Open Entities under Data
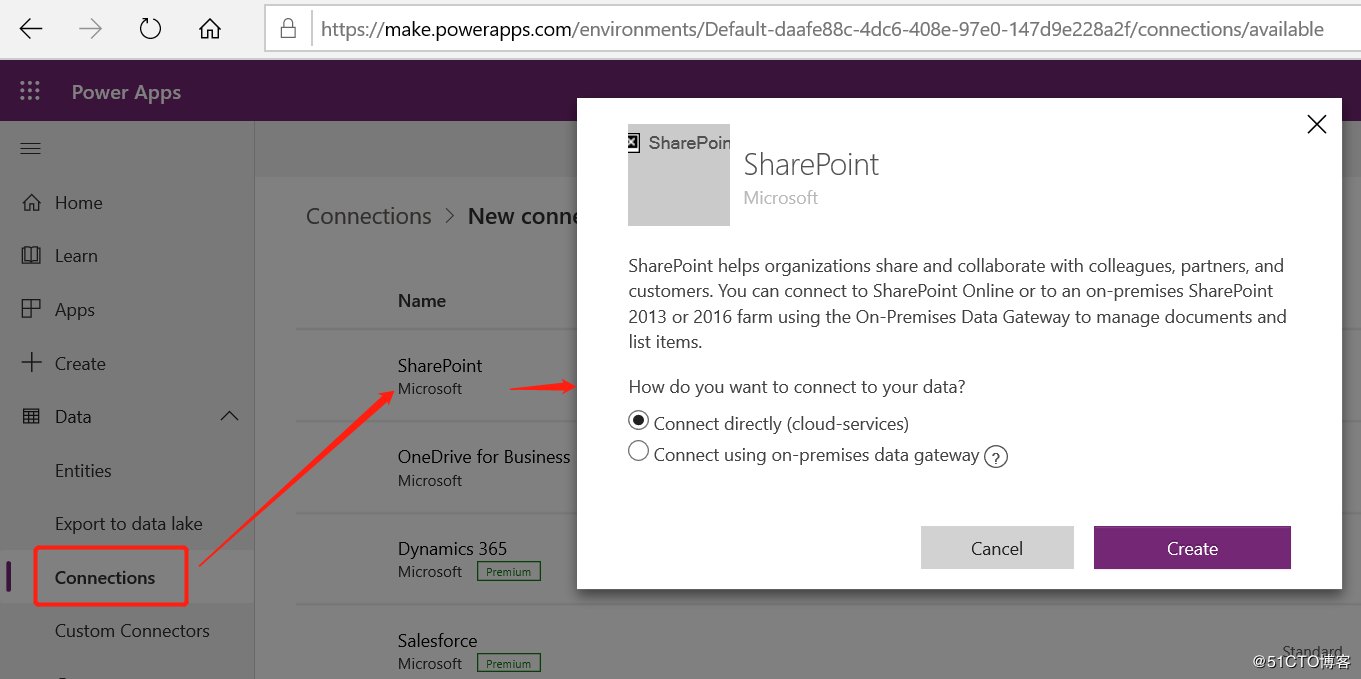The height and width of the screenshot is (679, 1361). (83, 471)
